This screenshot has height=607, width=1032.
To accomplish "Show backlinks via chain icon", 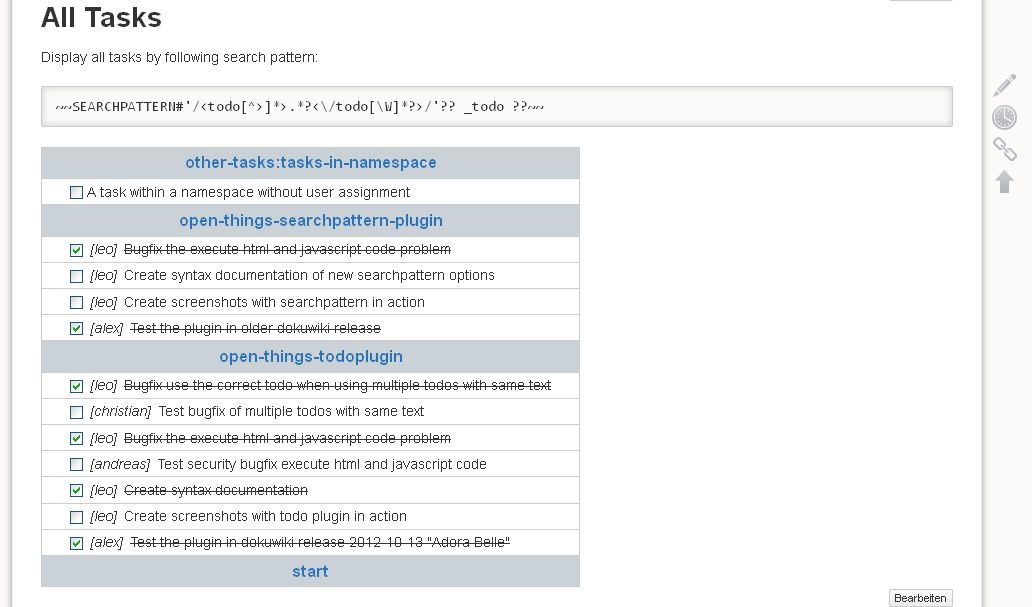I will 1004,149.
